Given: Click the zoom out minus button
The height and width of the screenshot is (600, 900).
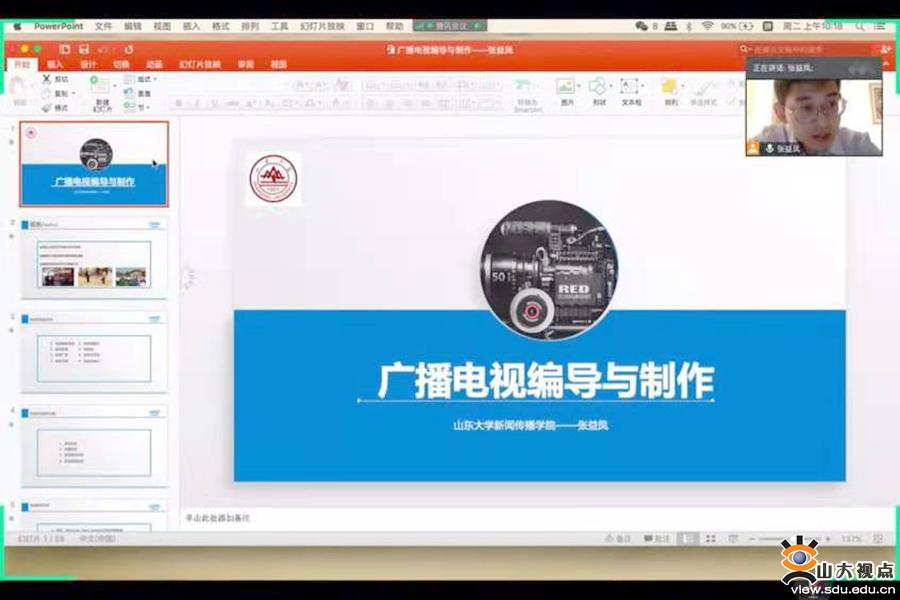Looking at the screenshot, I should [x=752, y=539].
